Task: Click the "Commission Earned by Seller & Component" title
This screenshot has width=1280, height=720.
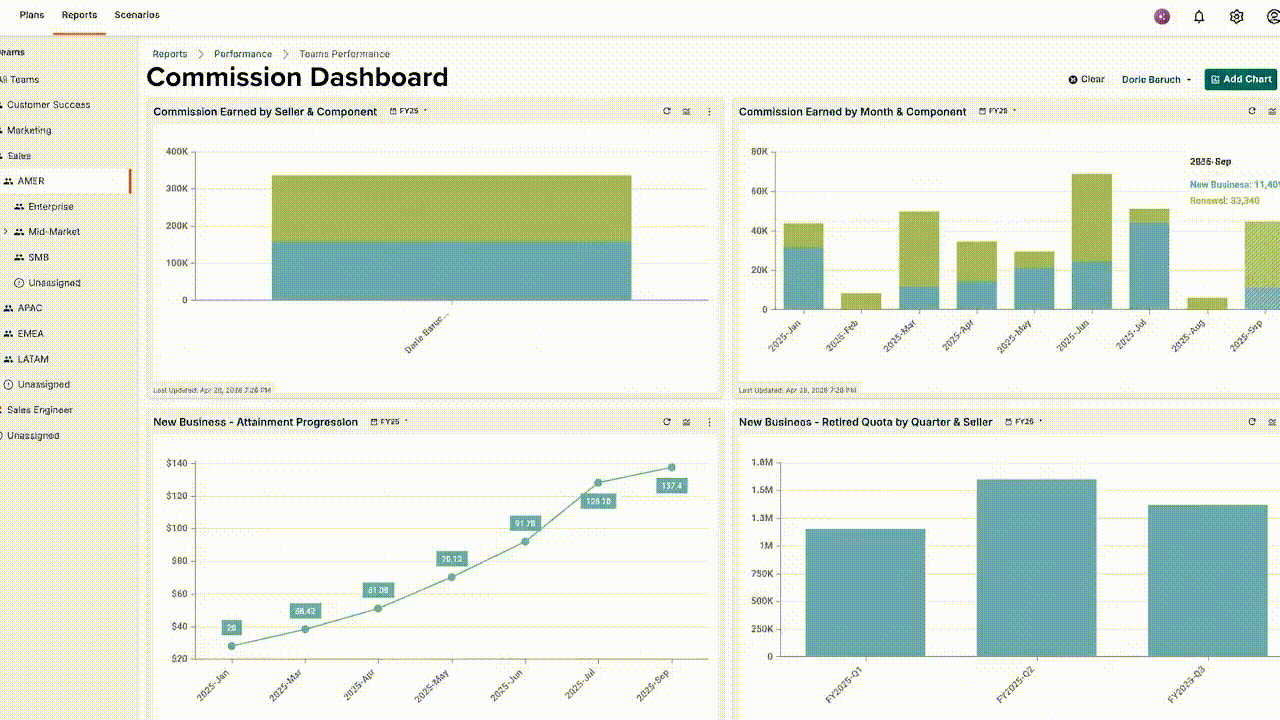Action: 265,112
